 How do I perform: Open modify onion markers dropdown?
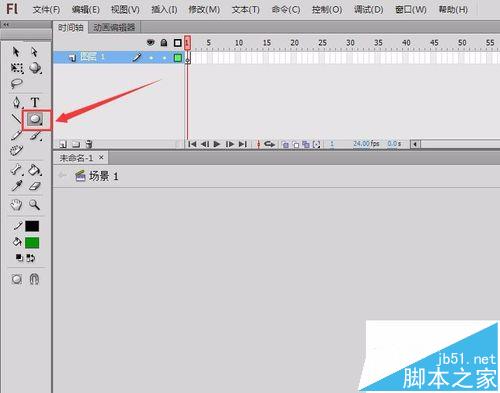(316, 144)
